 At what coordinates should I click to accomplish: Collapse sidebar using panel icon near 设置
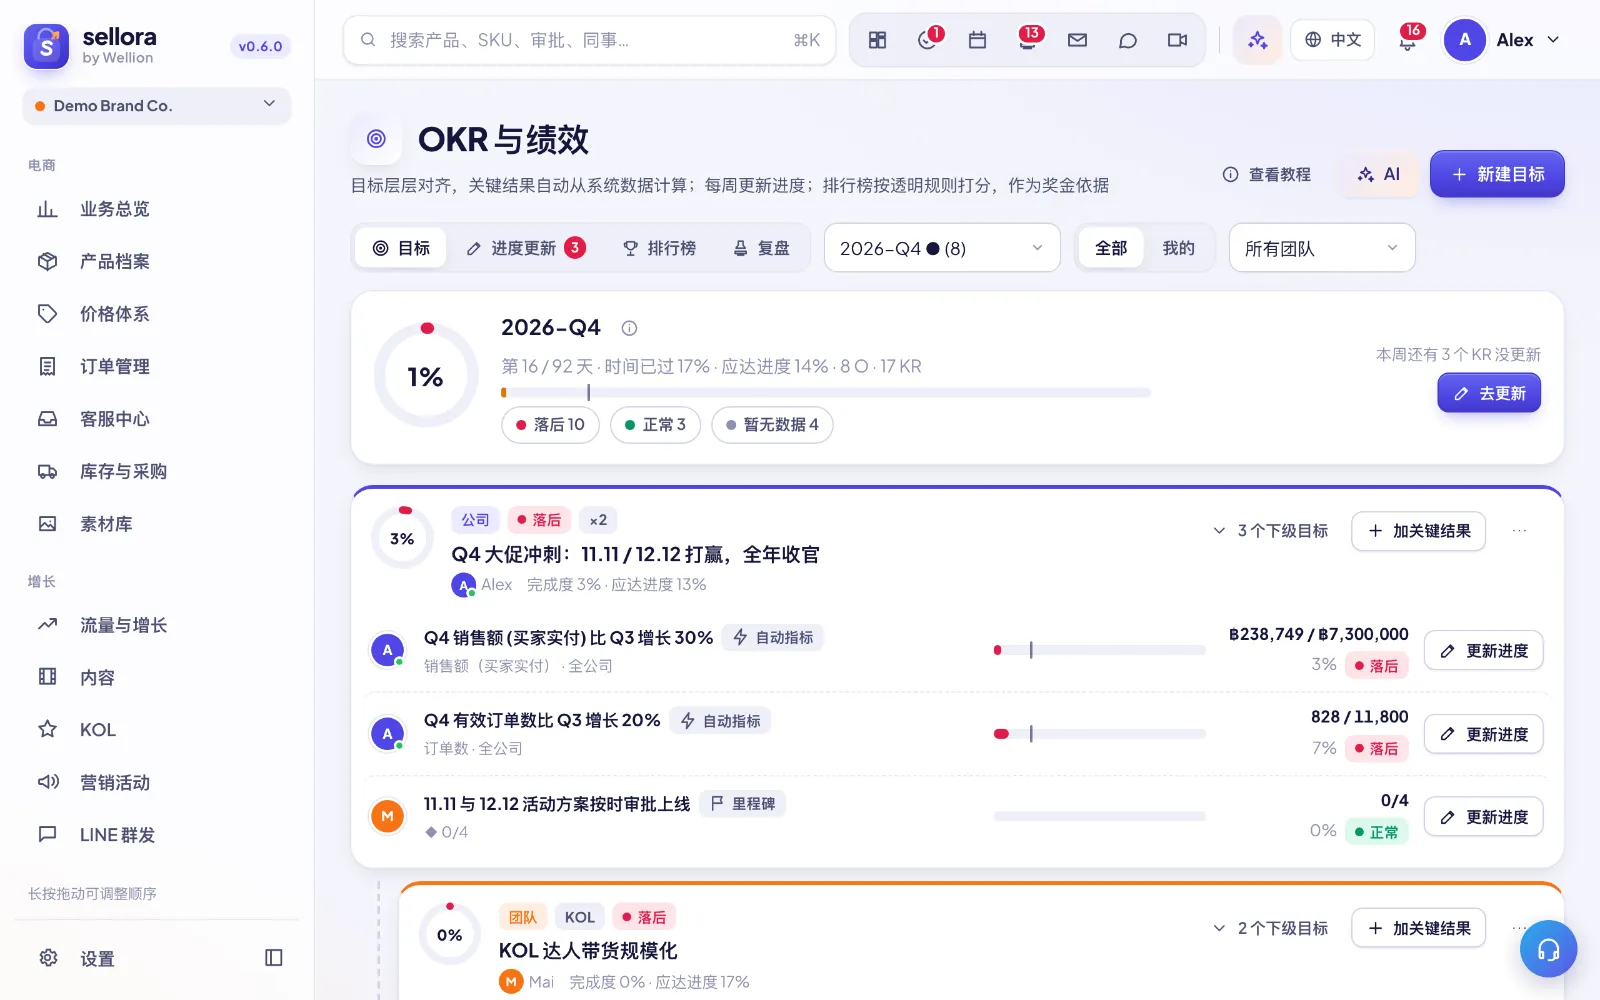click(x=274, y=958)
